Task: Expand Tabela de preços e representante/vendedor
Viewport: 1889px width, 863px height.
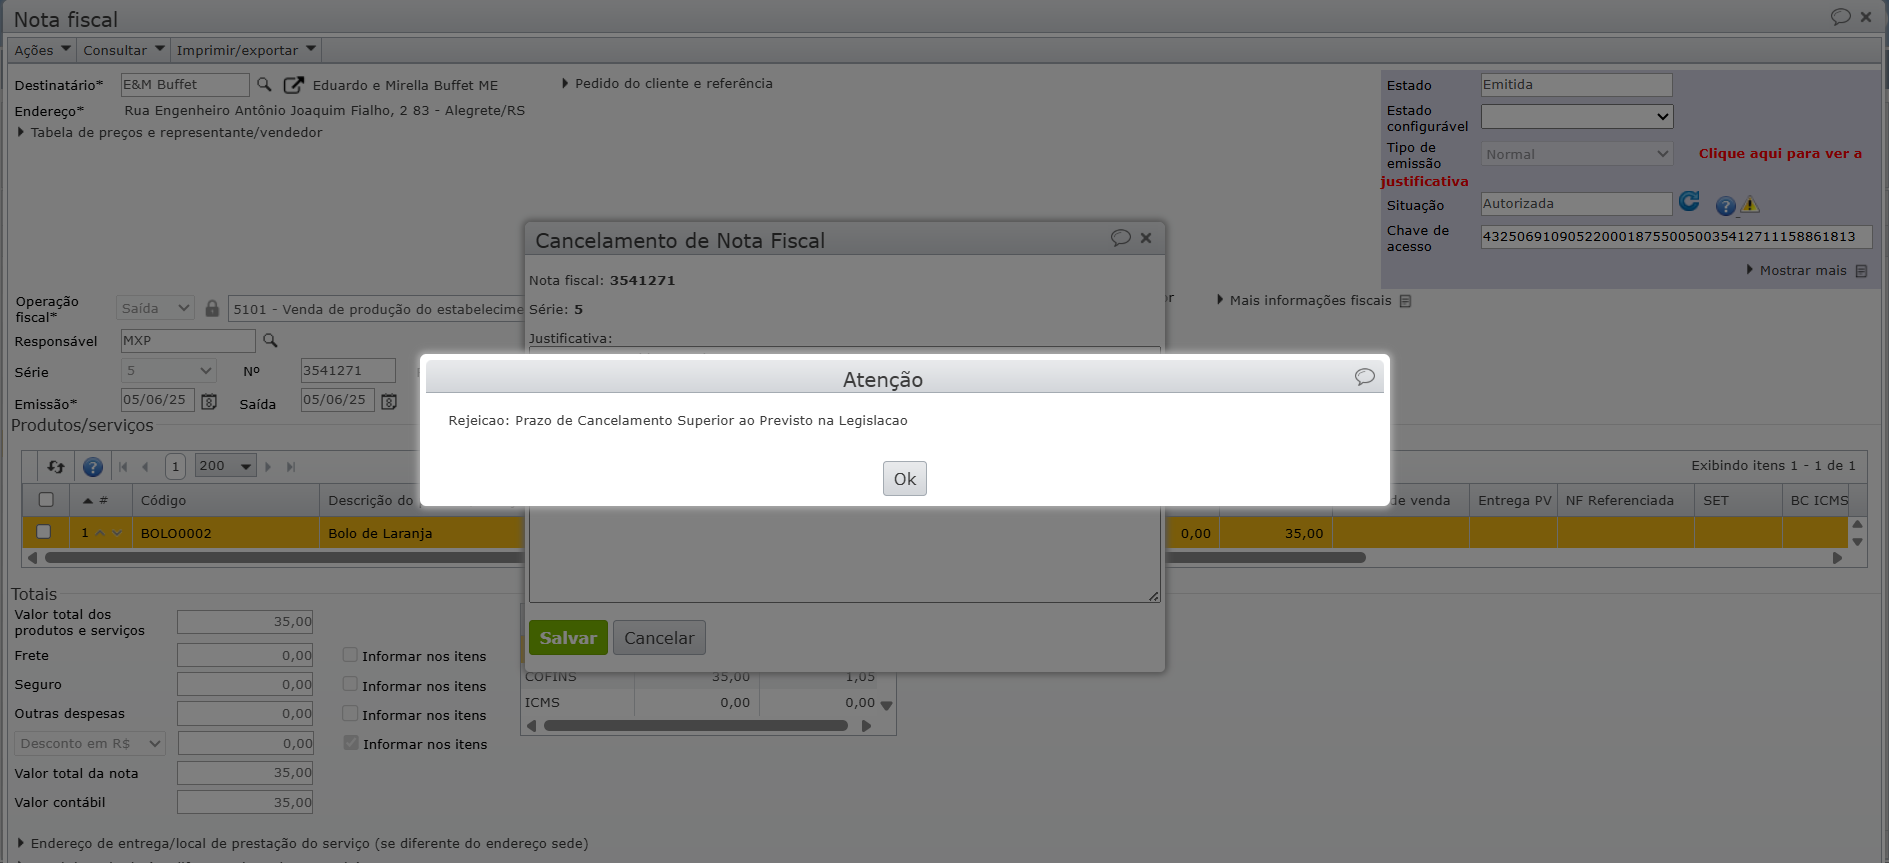Action: pos(170,133)
